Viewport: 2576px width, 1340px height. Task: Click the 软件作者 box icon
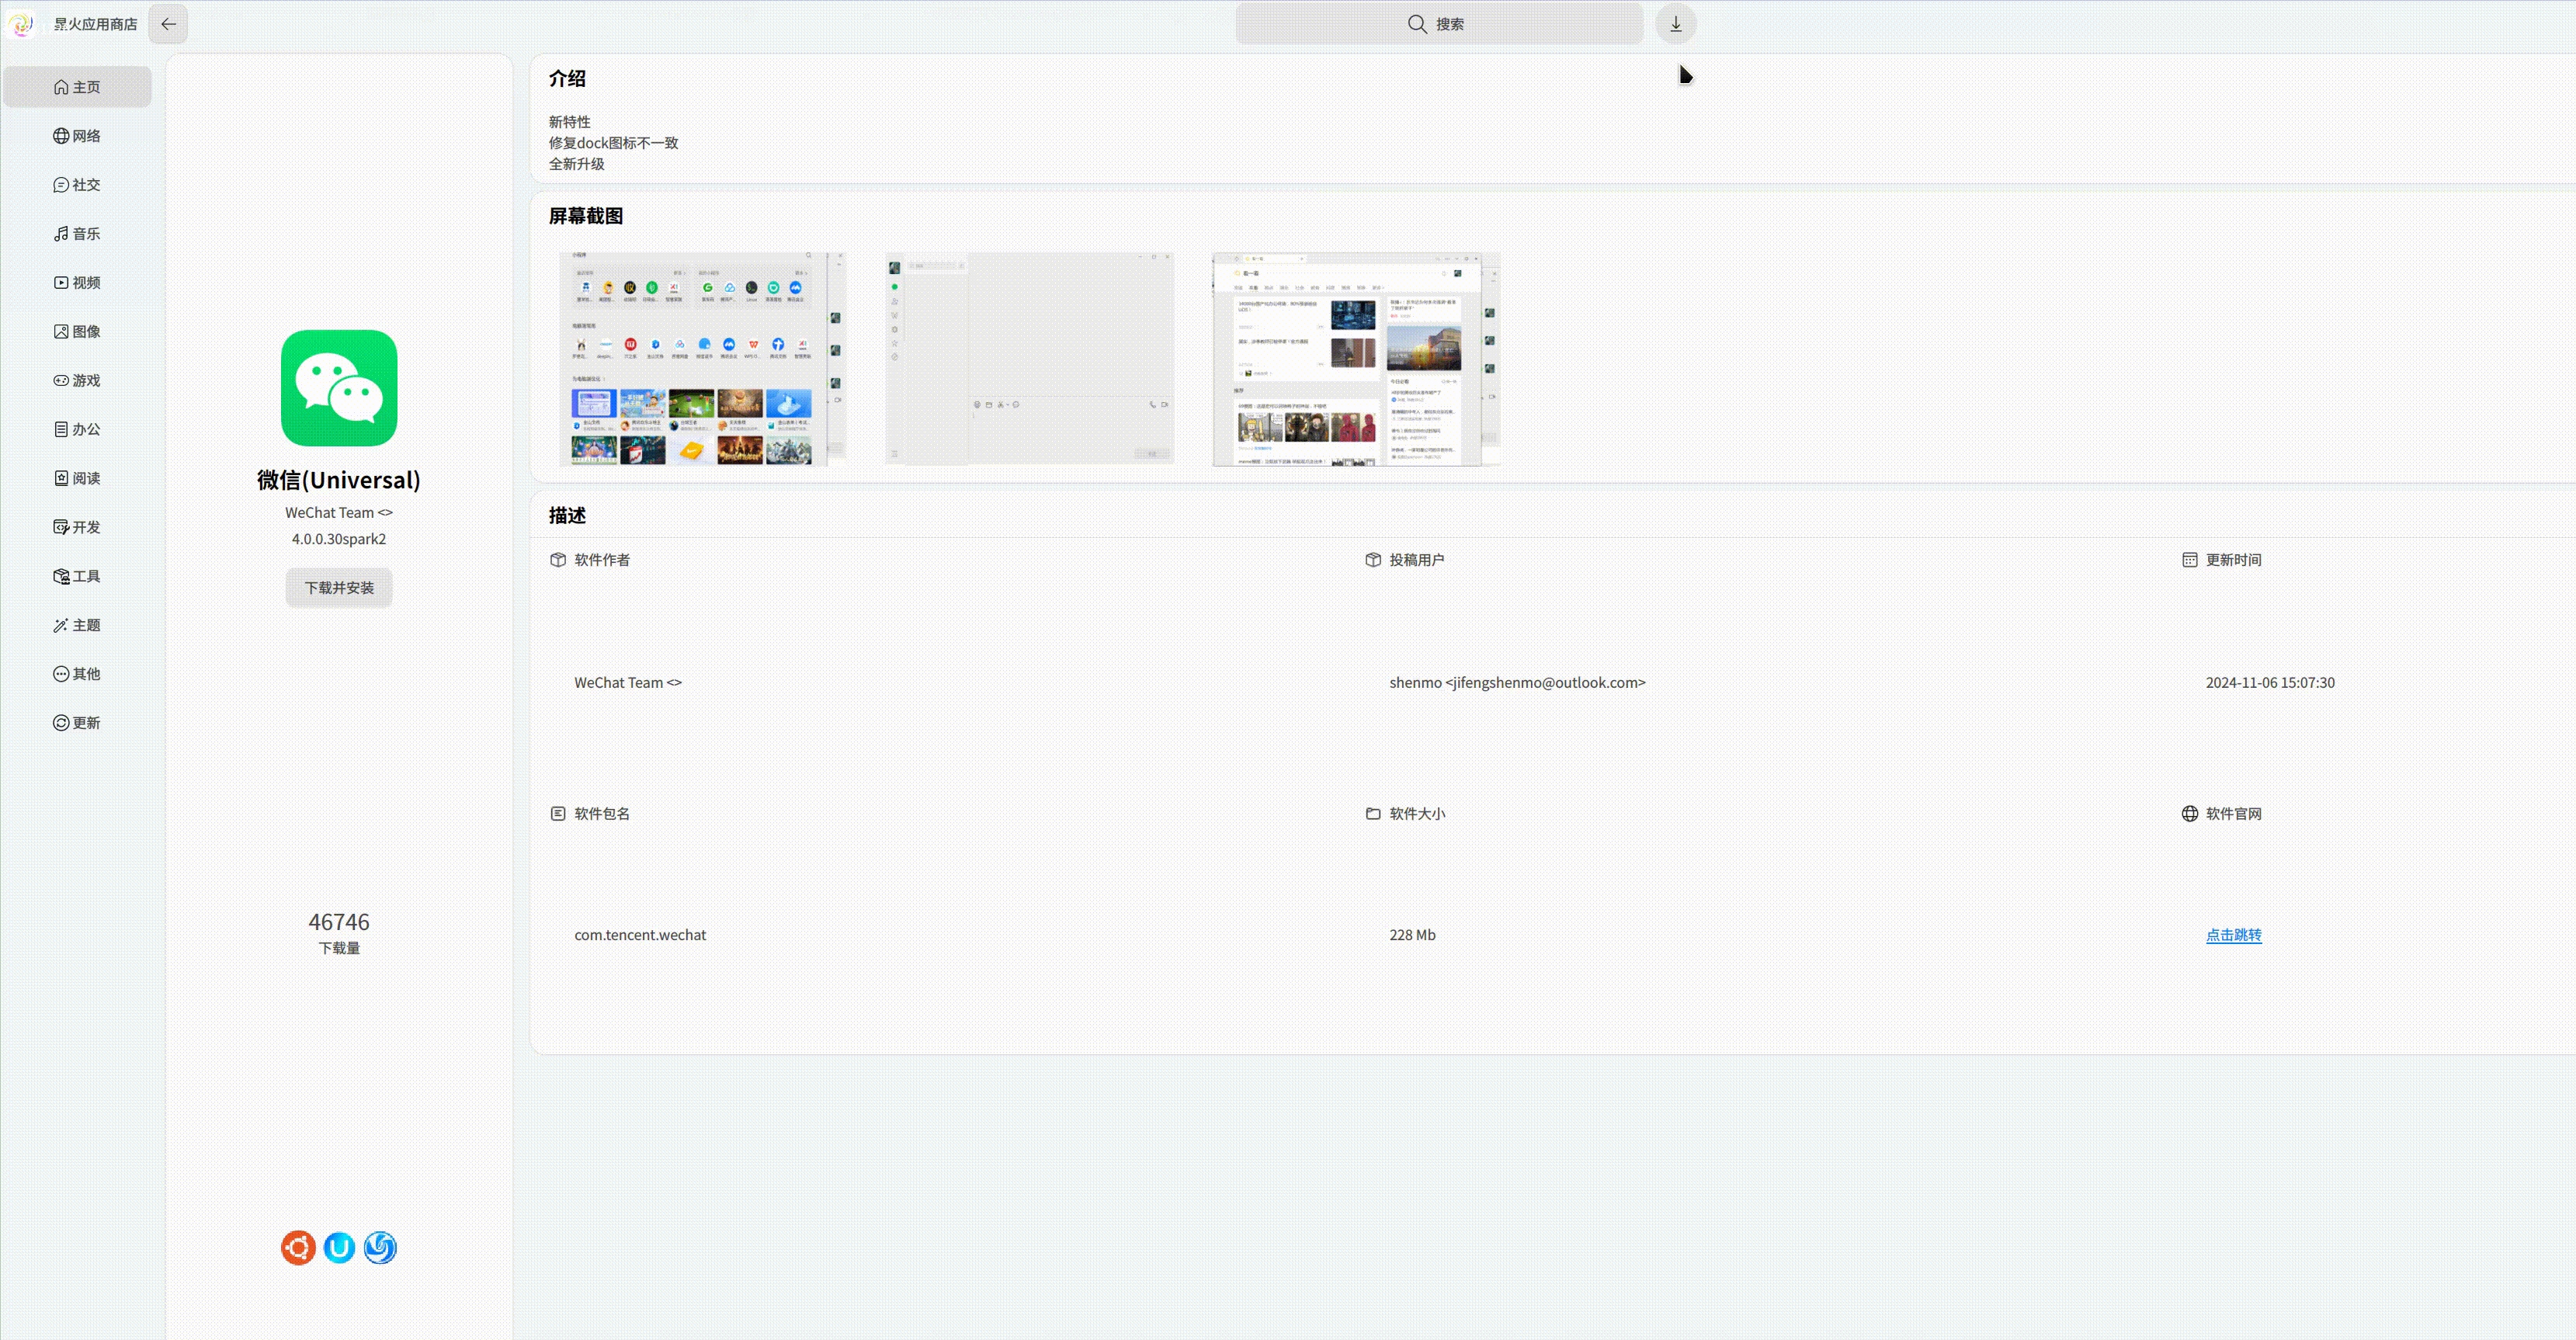(x=558, y=560)
